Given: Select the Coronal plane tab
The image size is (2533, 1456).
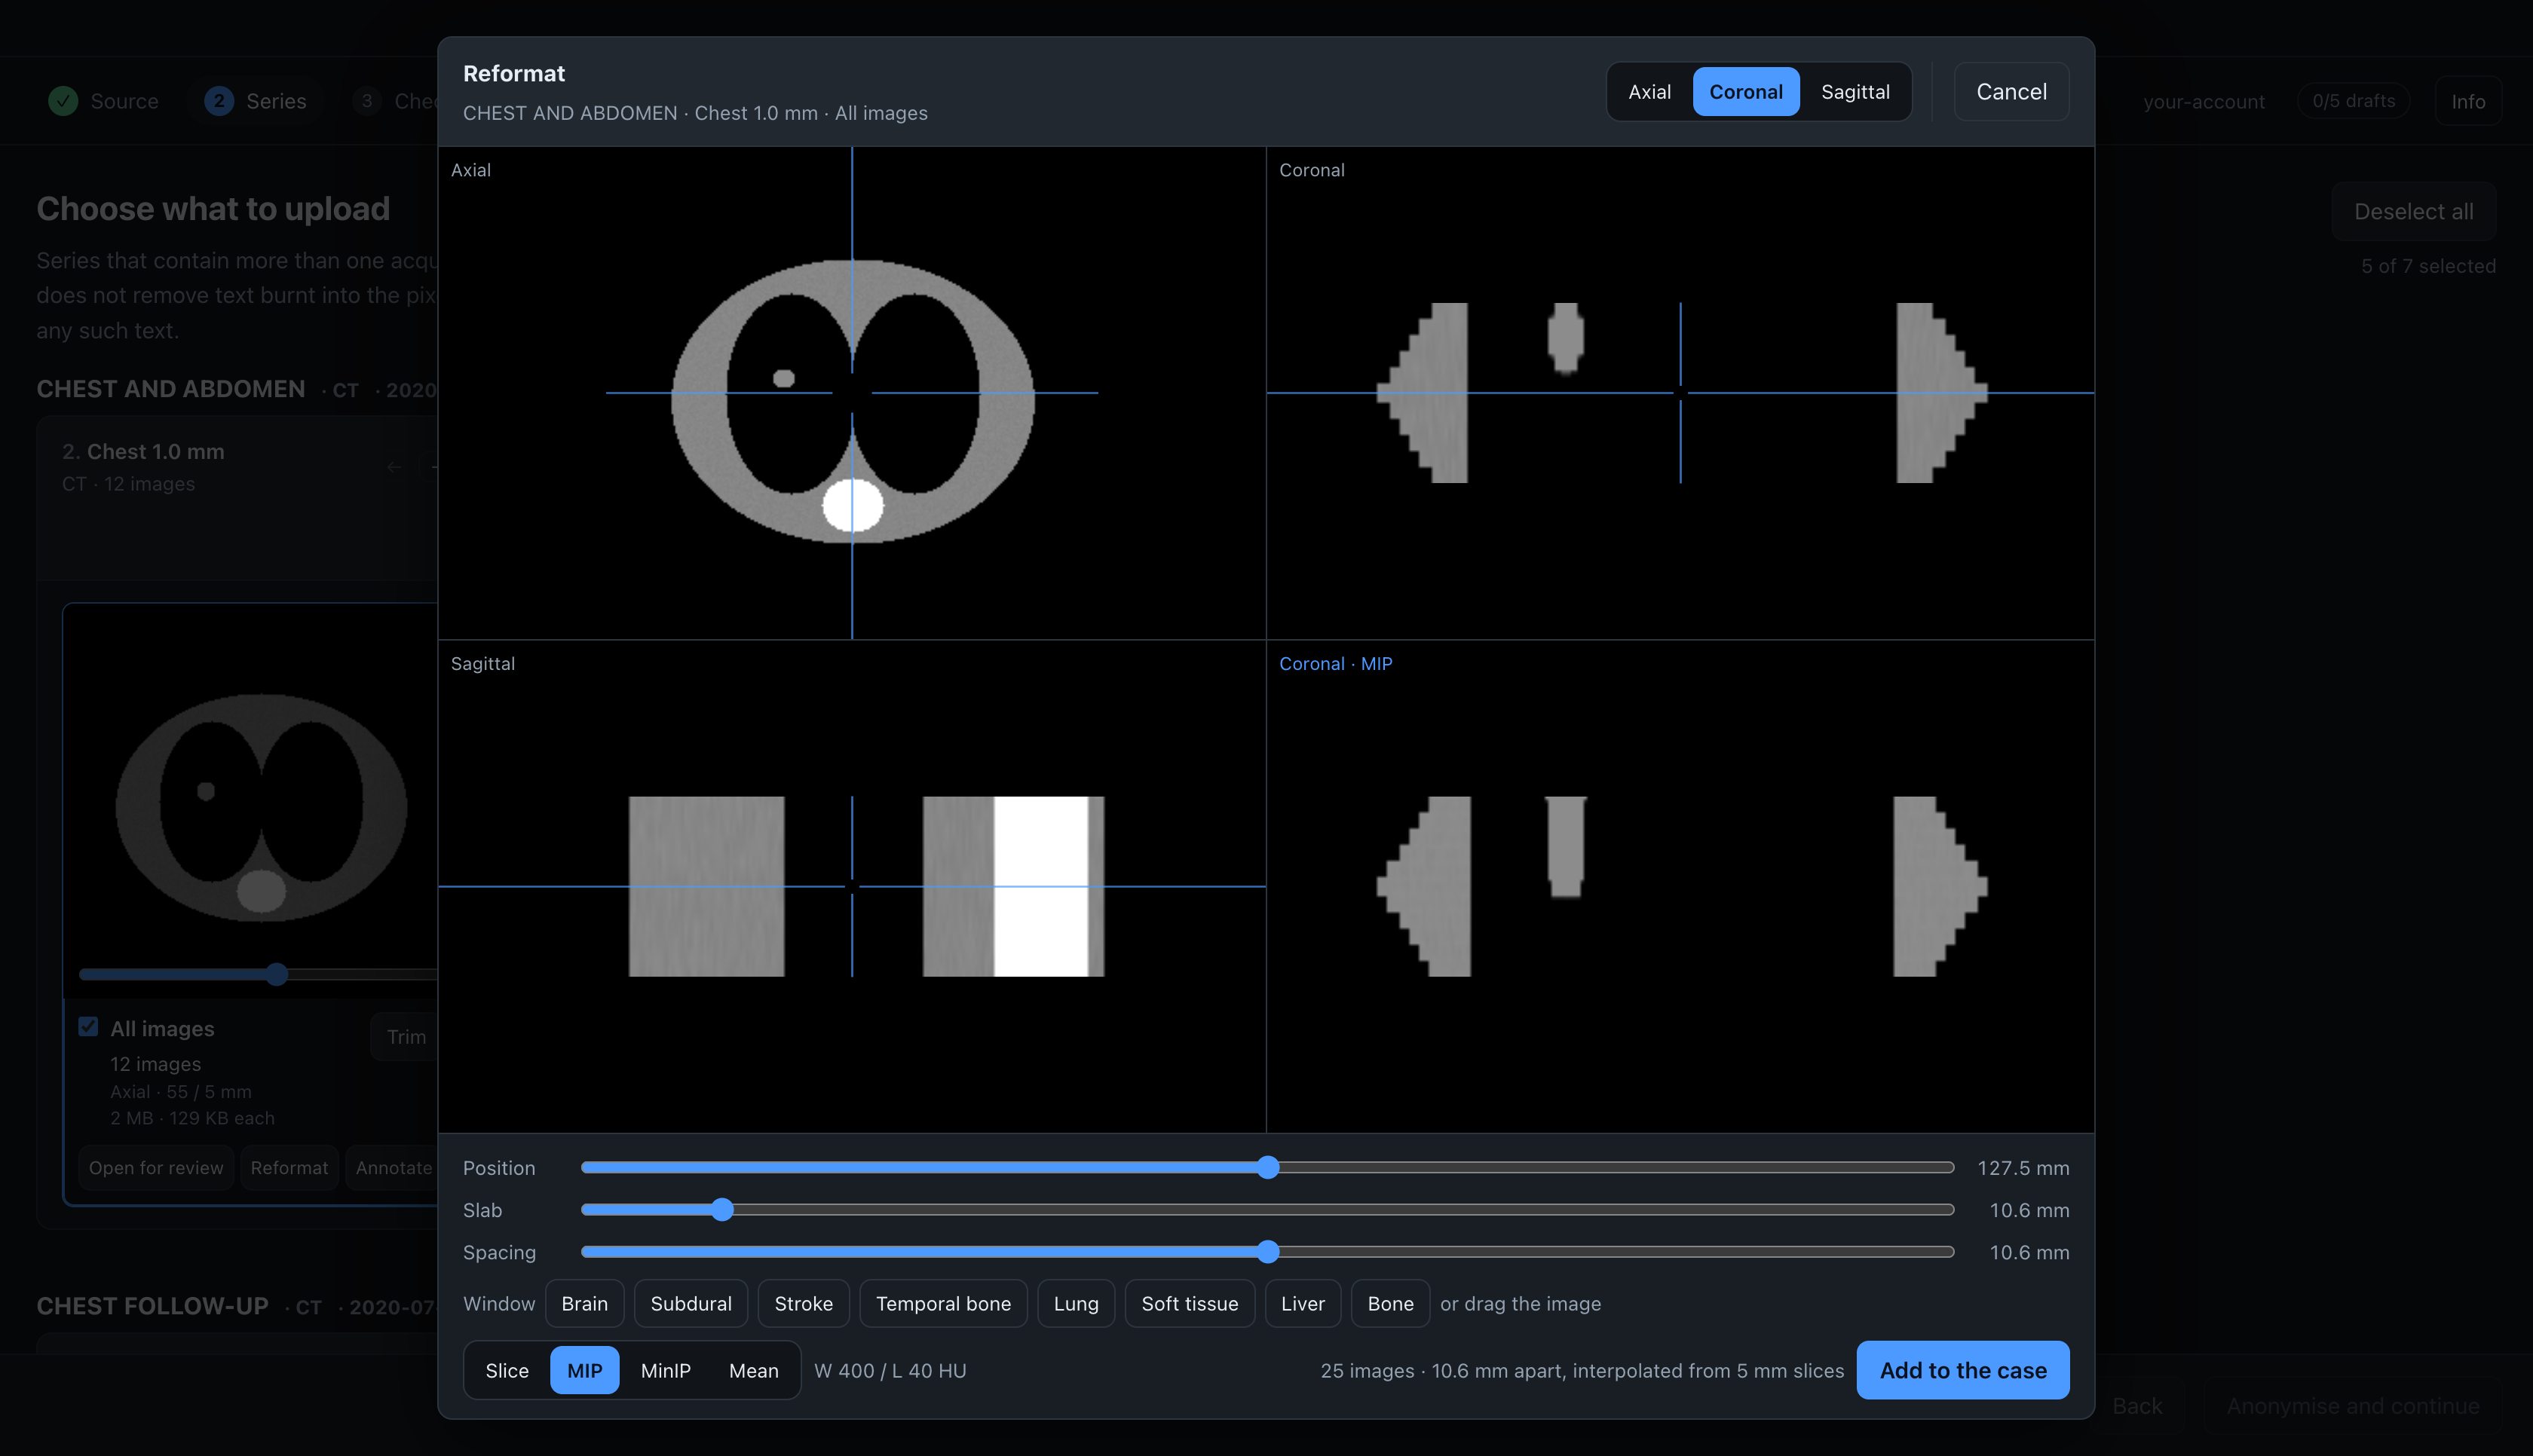Looking at the screenshot, I should click(1745, 92).
